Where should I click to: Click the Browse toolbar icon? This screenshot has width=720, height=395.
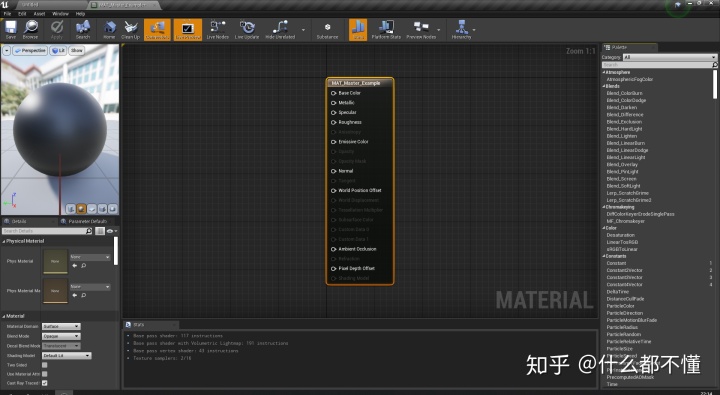31,30
